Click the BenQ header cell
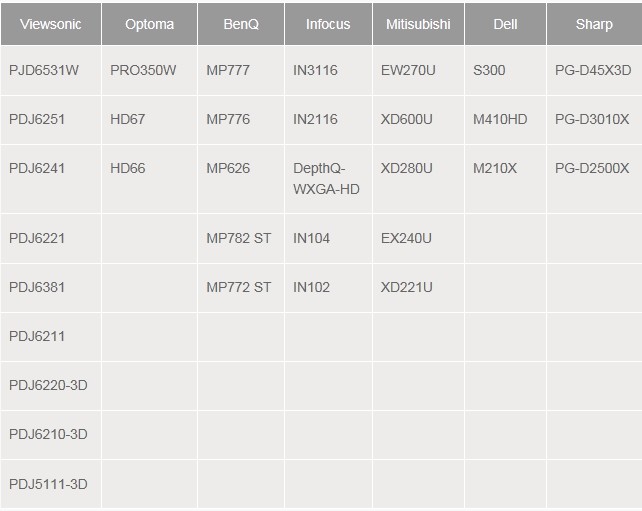Screen dimensions: 642x511 241,24
